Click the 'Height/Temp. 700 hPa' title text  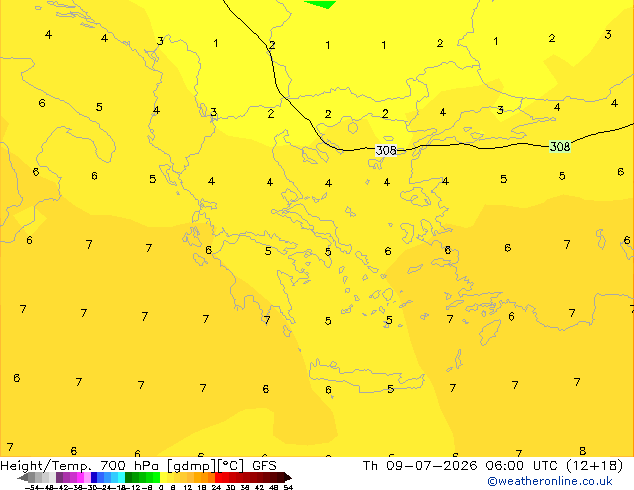[80, 466]
